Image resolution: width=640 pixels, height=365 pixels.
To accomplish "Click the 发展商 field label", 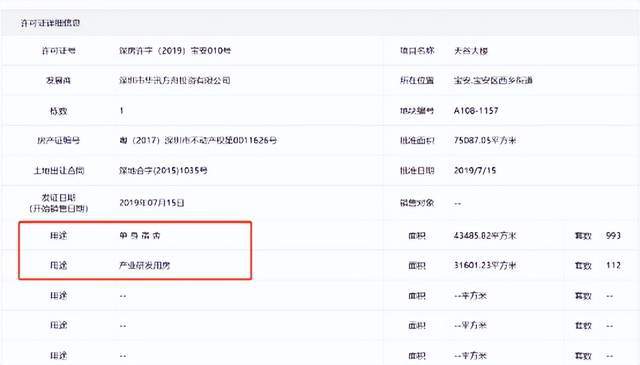I will coord(58,80).
